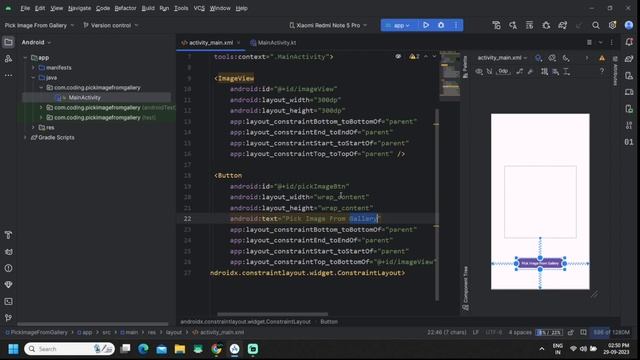Image resolution: width=640 pixels, height=360 pixels.
Task: Open Terminal tool window icon
Action: pos(8,301)
